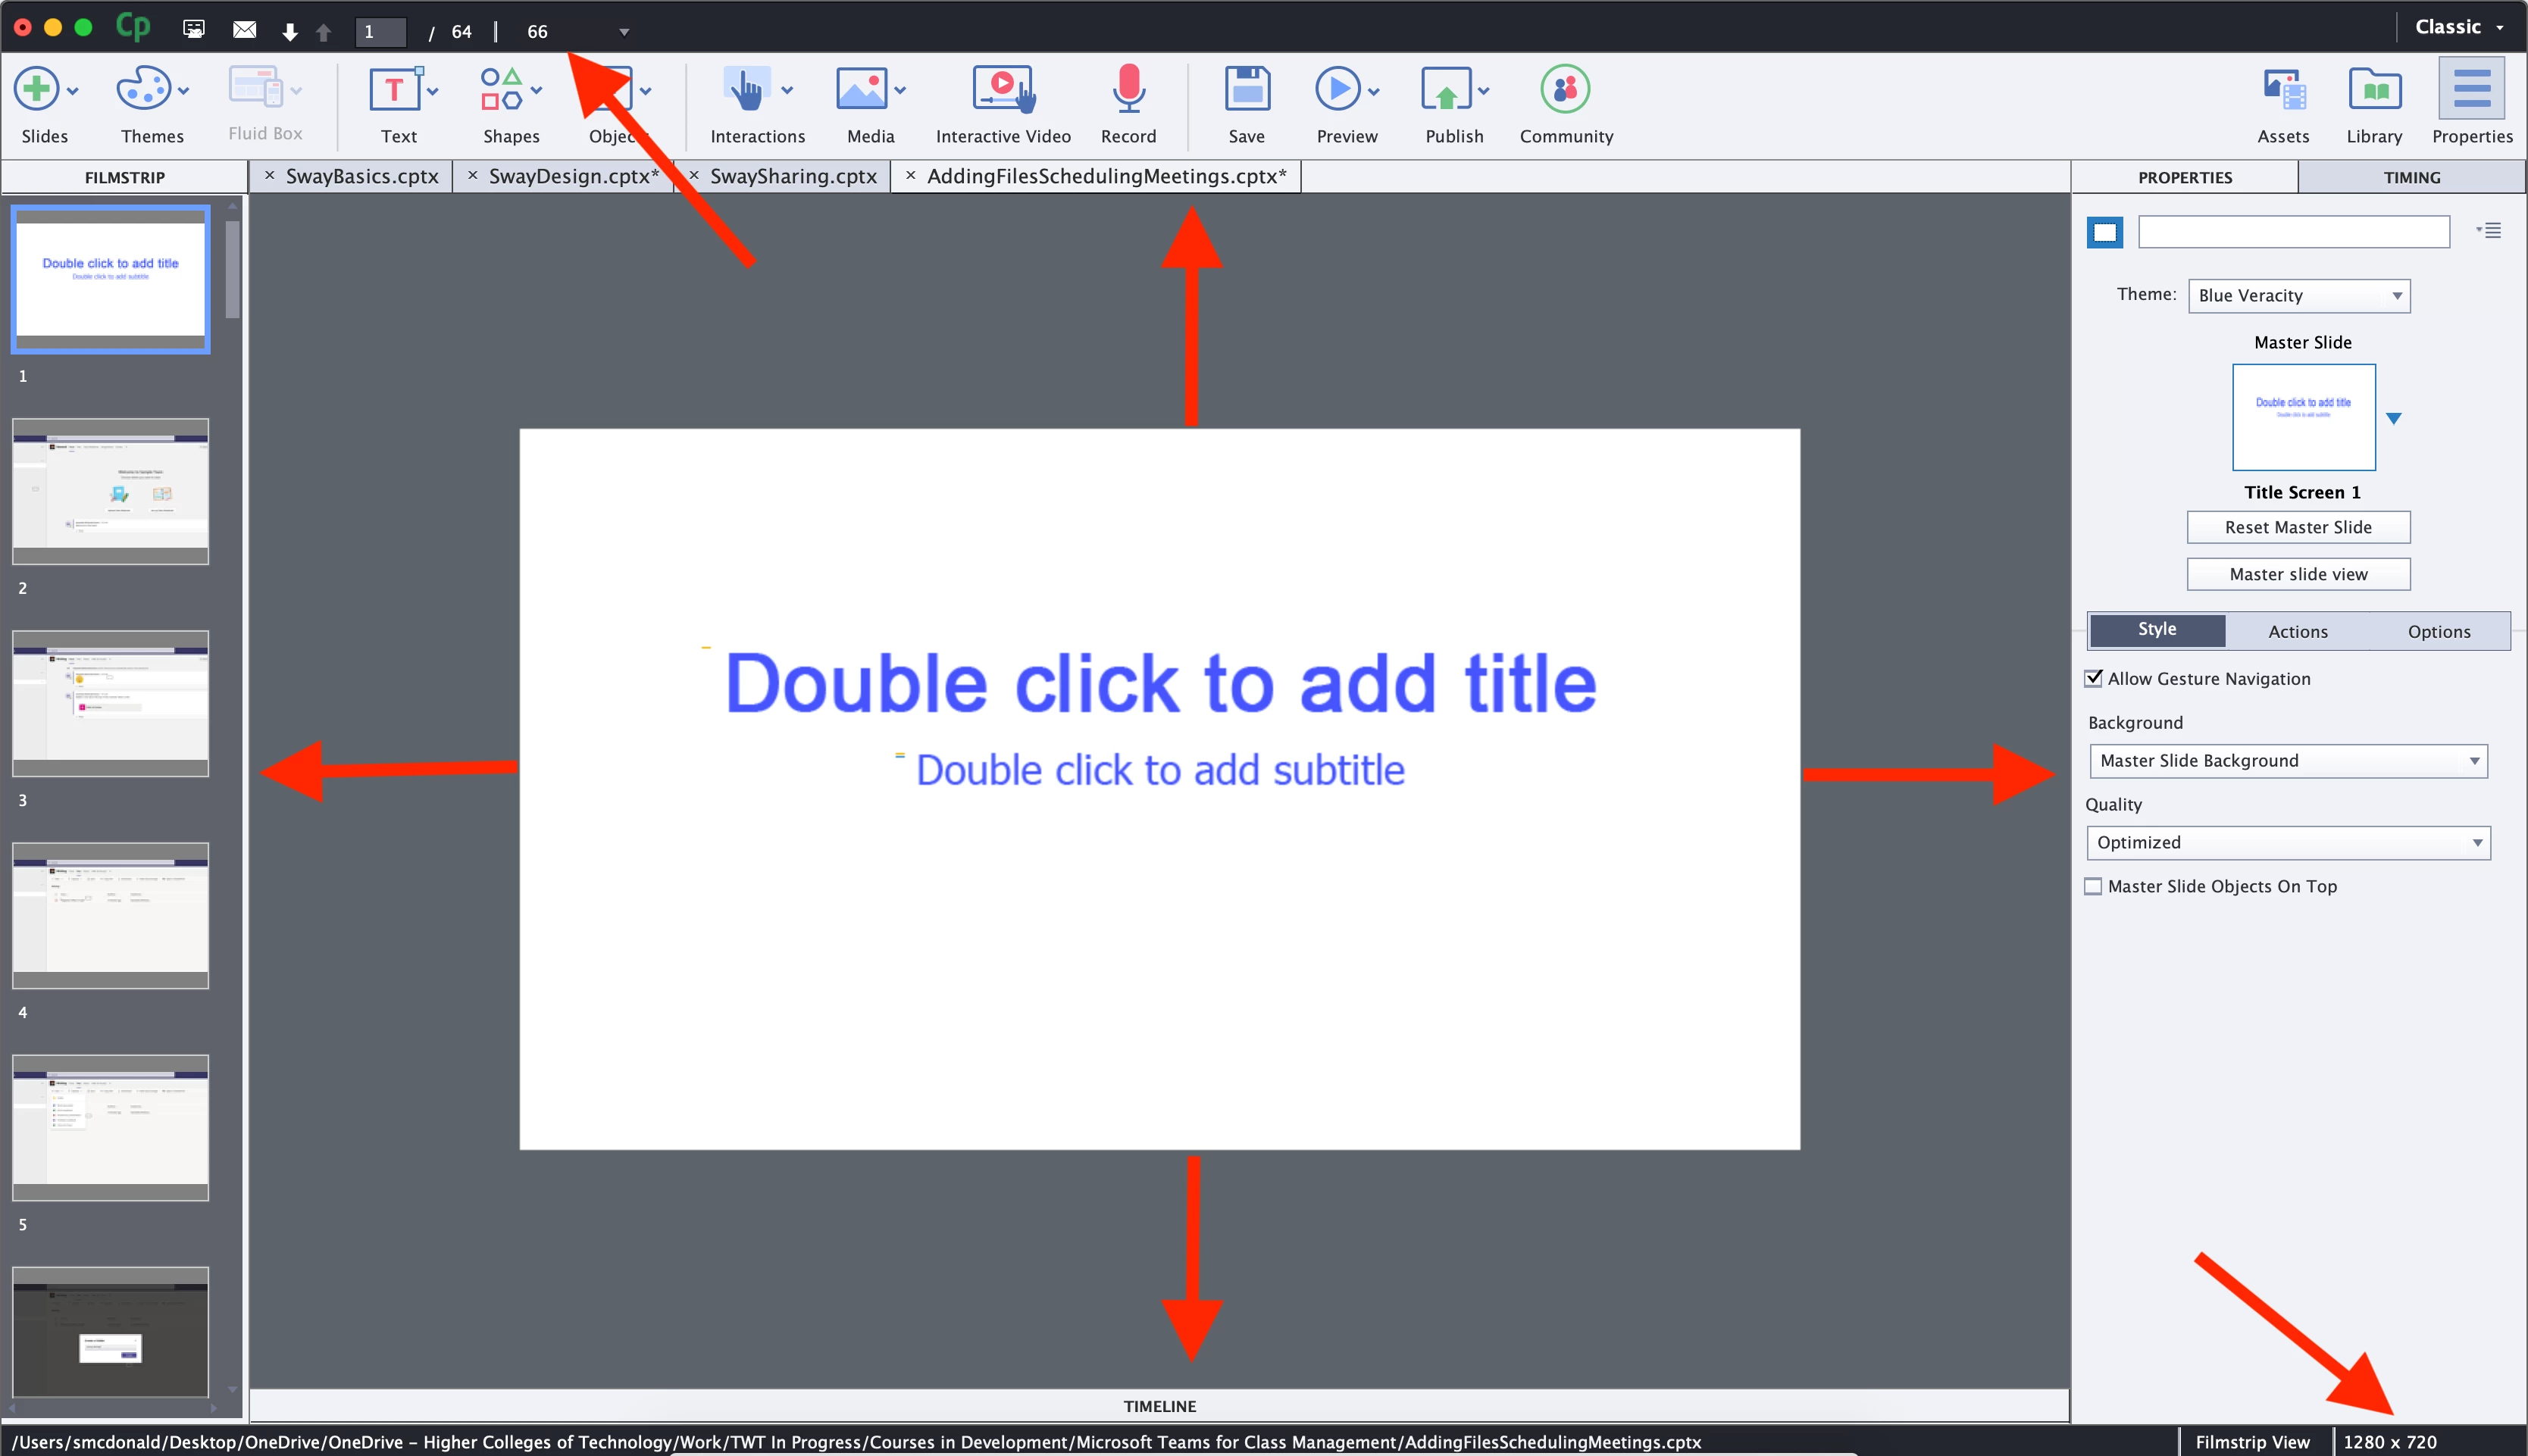Screen dimensions: 2528x1456
Task: Uncheck Allow Gesture Navigation
Action: click(x=2094, y=679)
